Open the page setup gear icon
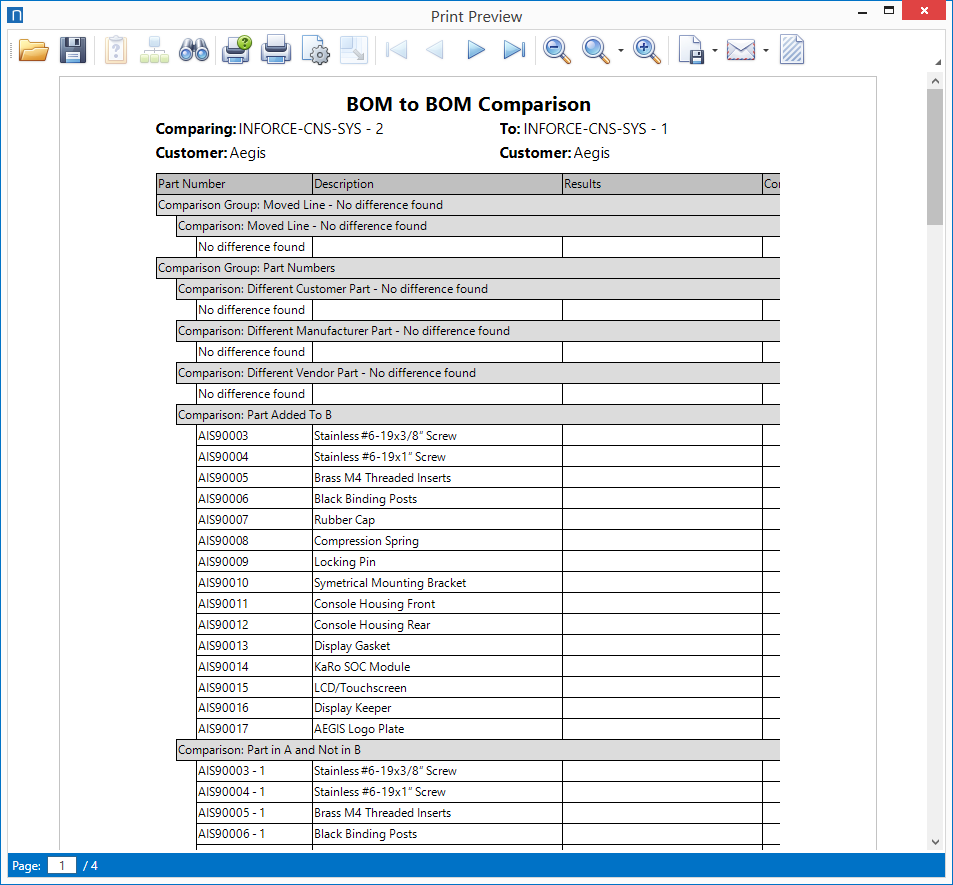This screenshot has height=885, width=953. [x=315, y=50]
